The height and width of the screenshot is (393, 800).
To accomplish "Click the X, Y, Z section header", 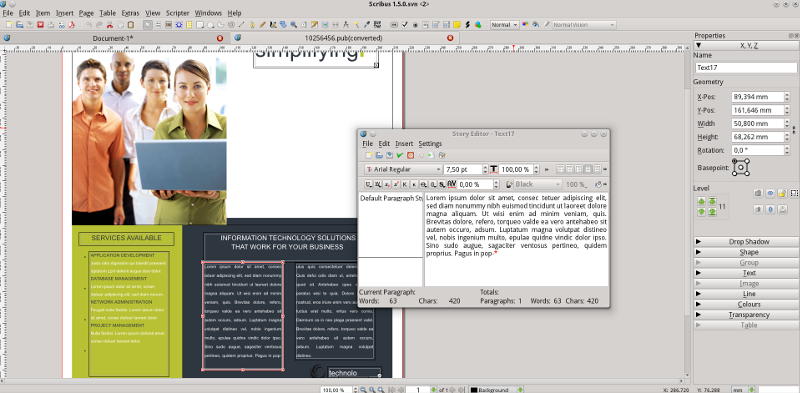I will click(744, 45).
